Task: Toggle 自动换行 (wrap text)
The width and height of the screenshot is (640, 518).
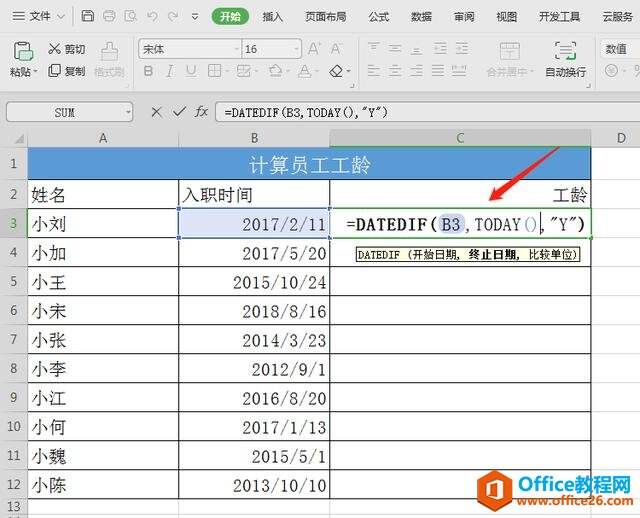Action: [565, 59]
